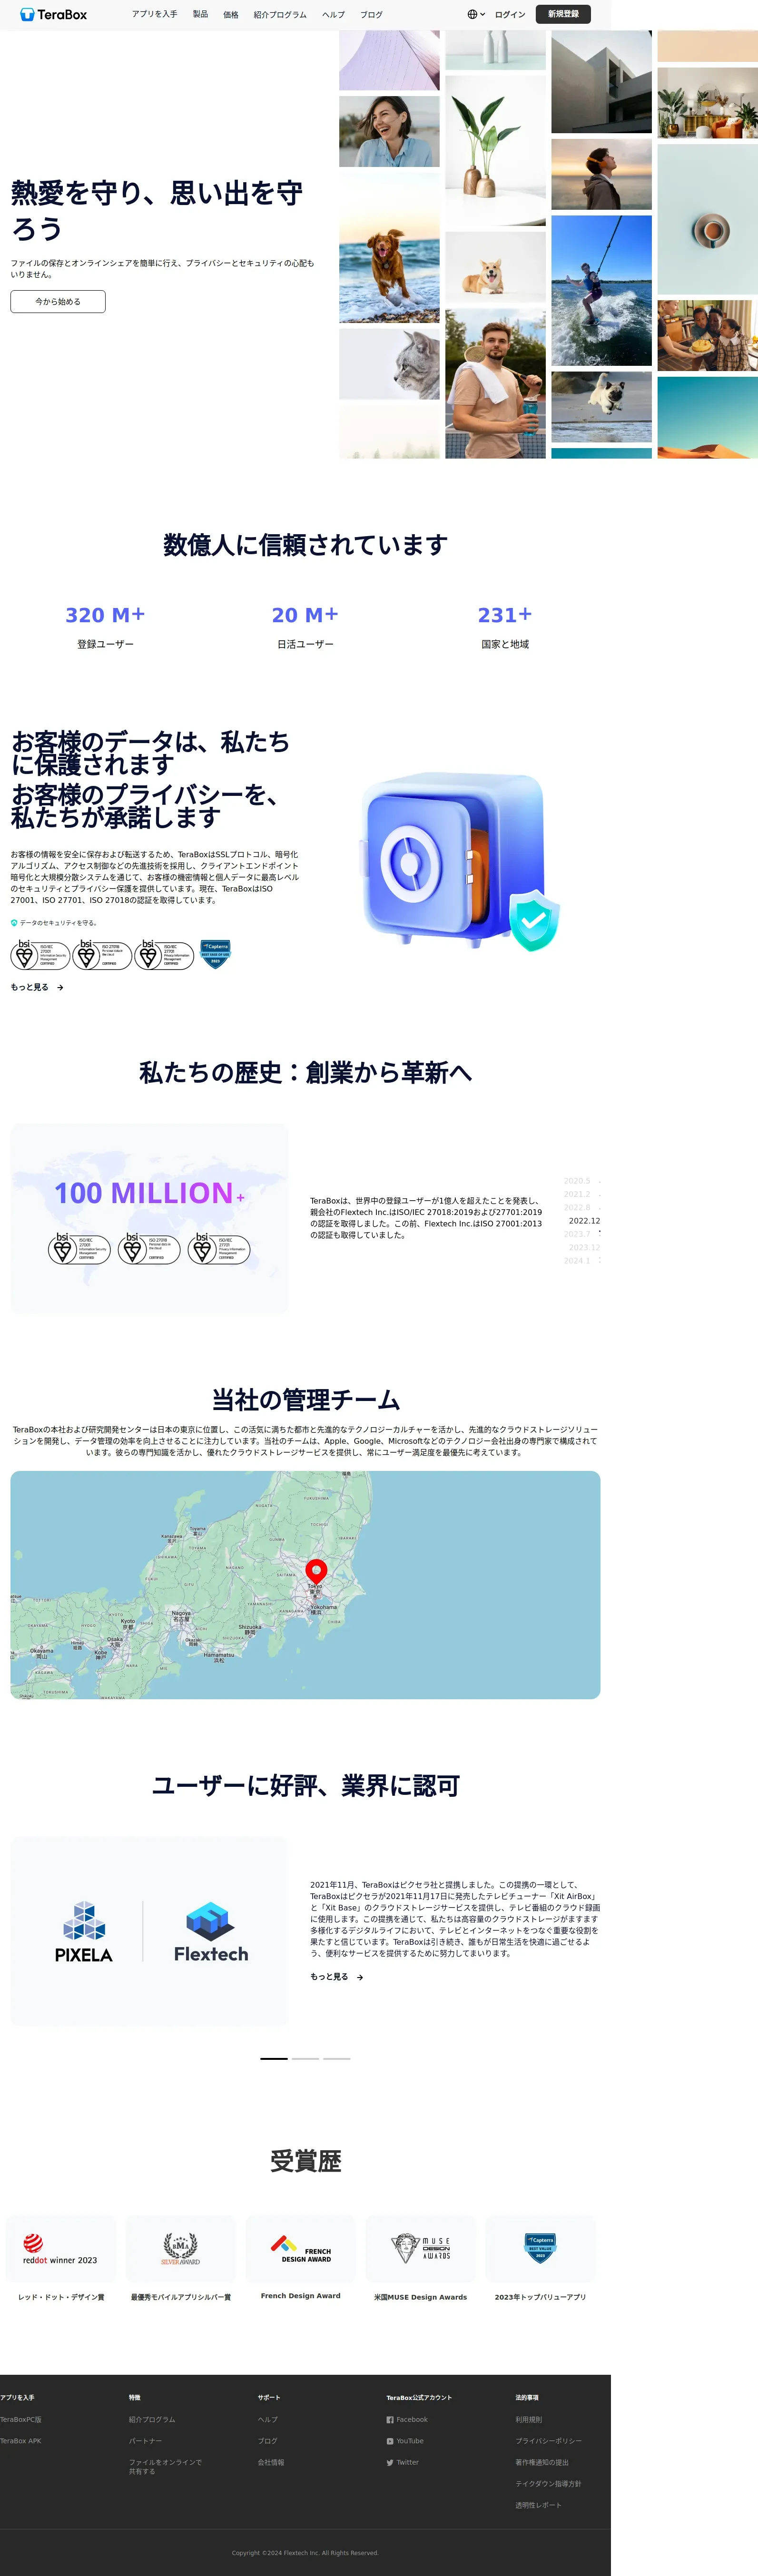Image resolution: width=758 pixels, height=2576 pixels.
Task: Click arrow icon next to security もっと見る
Action: pyautogui.click(x=60, y=987)
